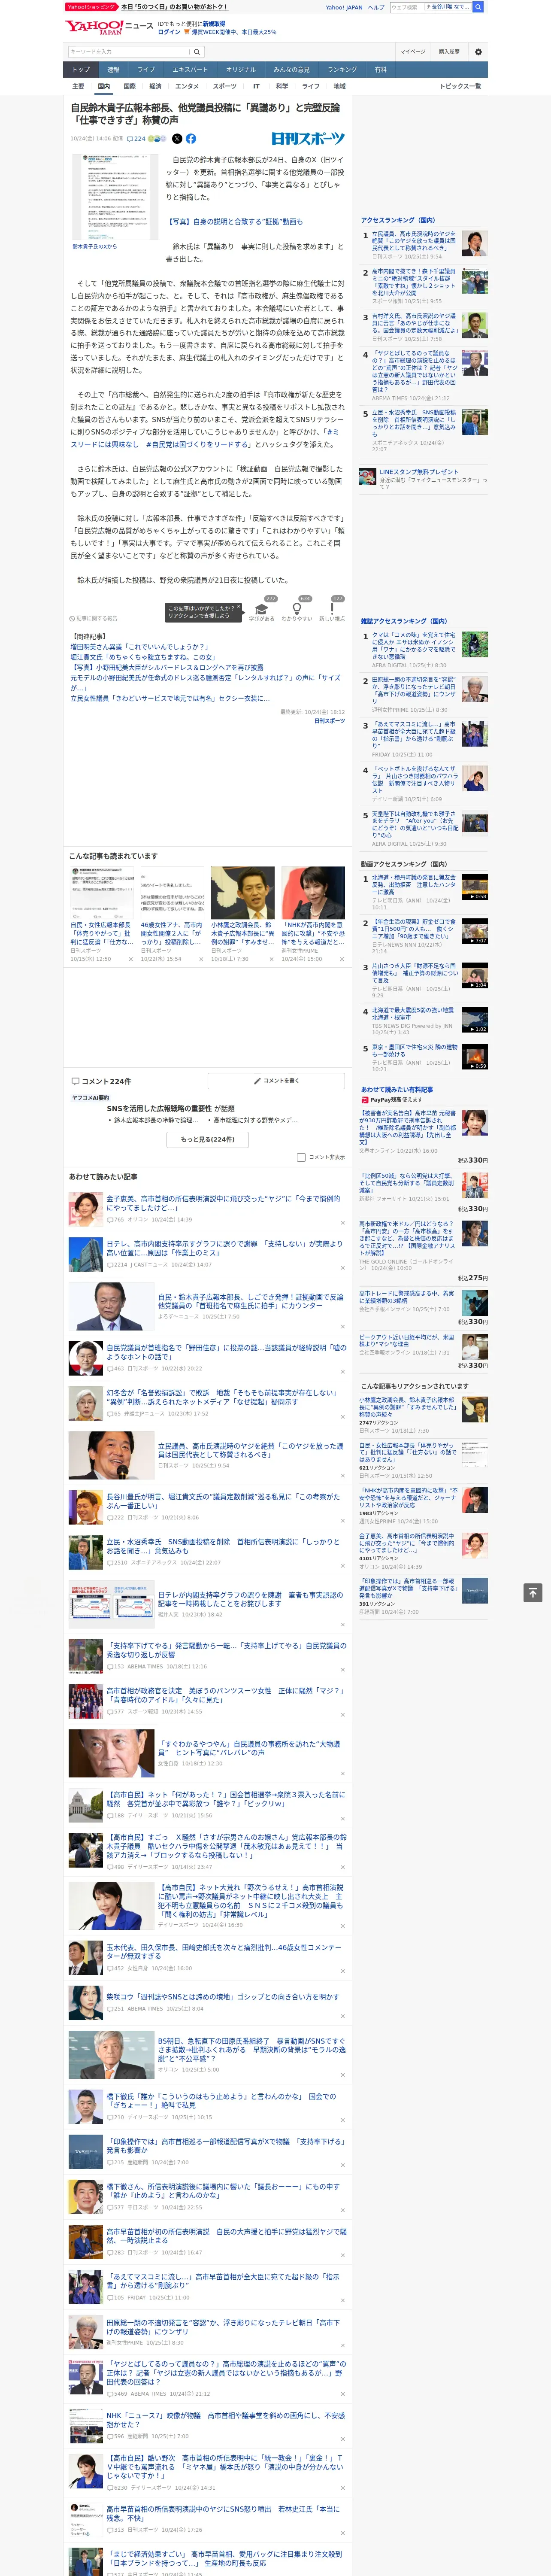The width and height of the screenshot is (551, 2576).
Task: Open the 224 comments bubble under headline
Action: pyautogui.click(x=136, y=139)
